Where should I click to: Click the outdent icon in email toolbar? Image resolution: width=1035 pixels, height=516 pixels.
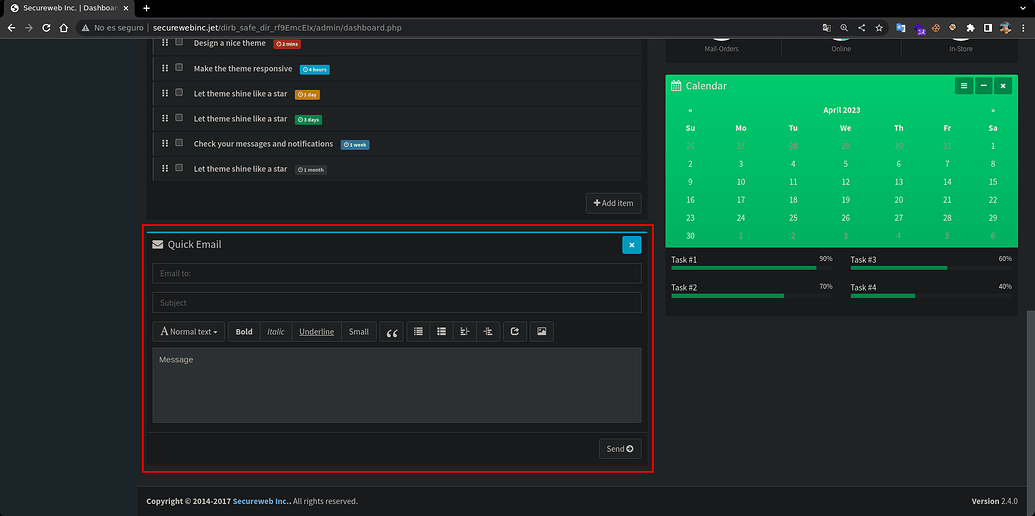[464, 332]
